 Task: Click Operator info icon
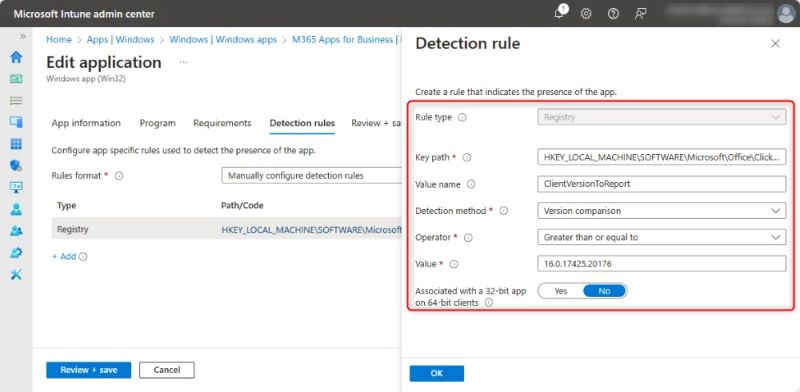(468, 237)
